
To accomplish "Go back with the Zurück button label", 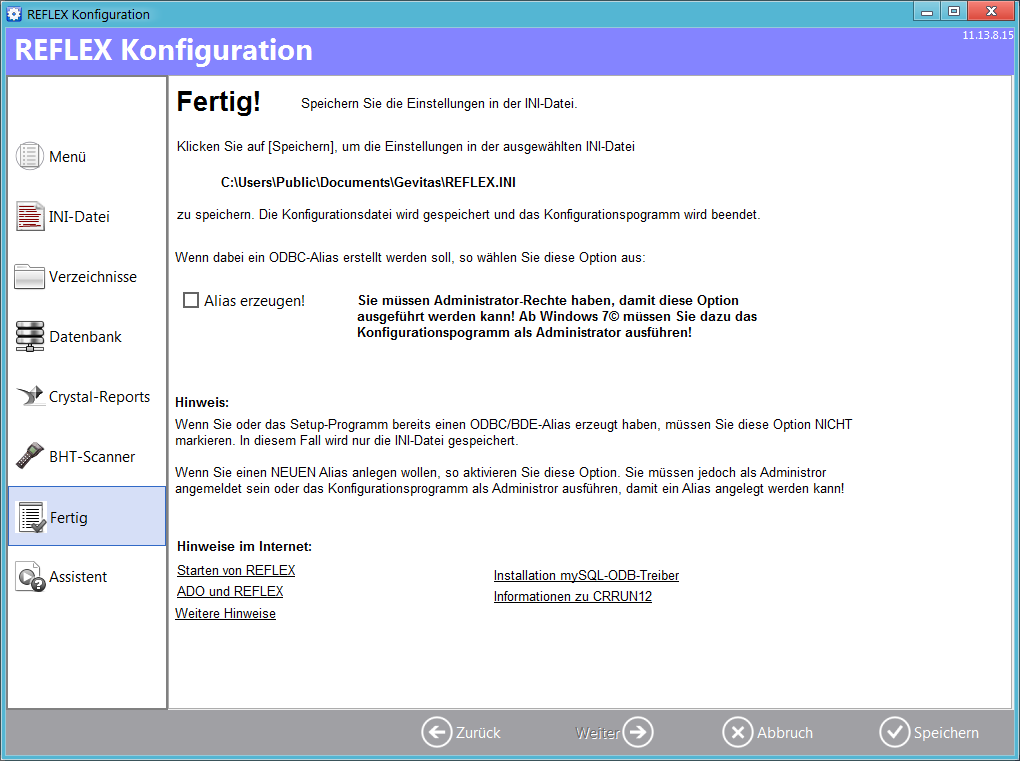I will (x=478, y=733).
